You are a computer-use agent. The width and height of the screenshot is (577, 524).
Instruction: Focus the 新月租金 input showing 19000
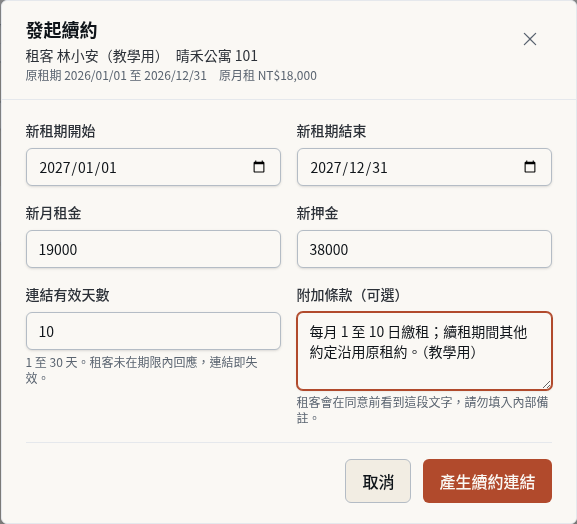click(x=153, y=249)
